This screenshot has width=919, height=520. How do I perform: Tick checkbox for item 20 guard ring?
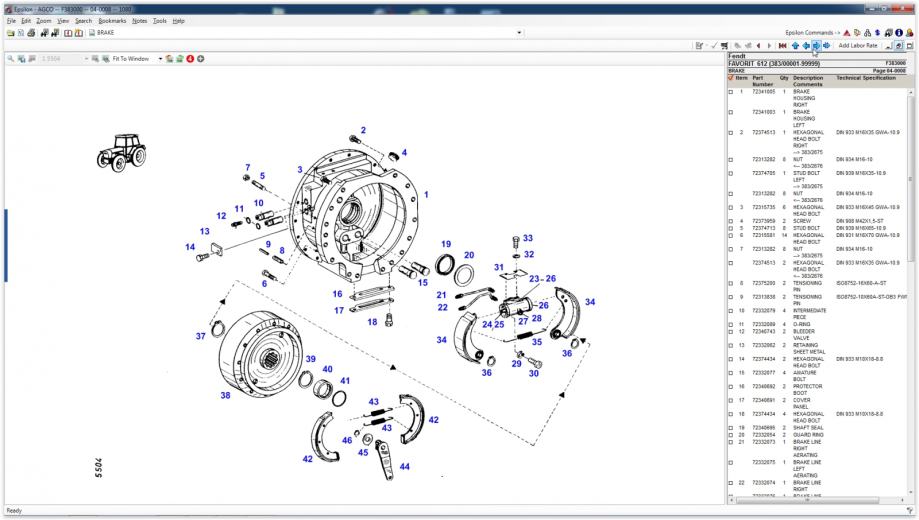731,435
